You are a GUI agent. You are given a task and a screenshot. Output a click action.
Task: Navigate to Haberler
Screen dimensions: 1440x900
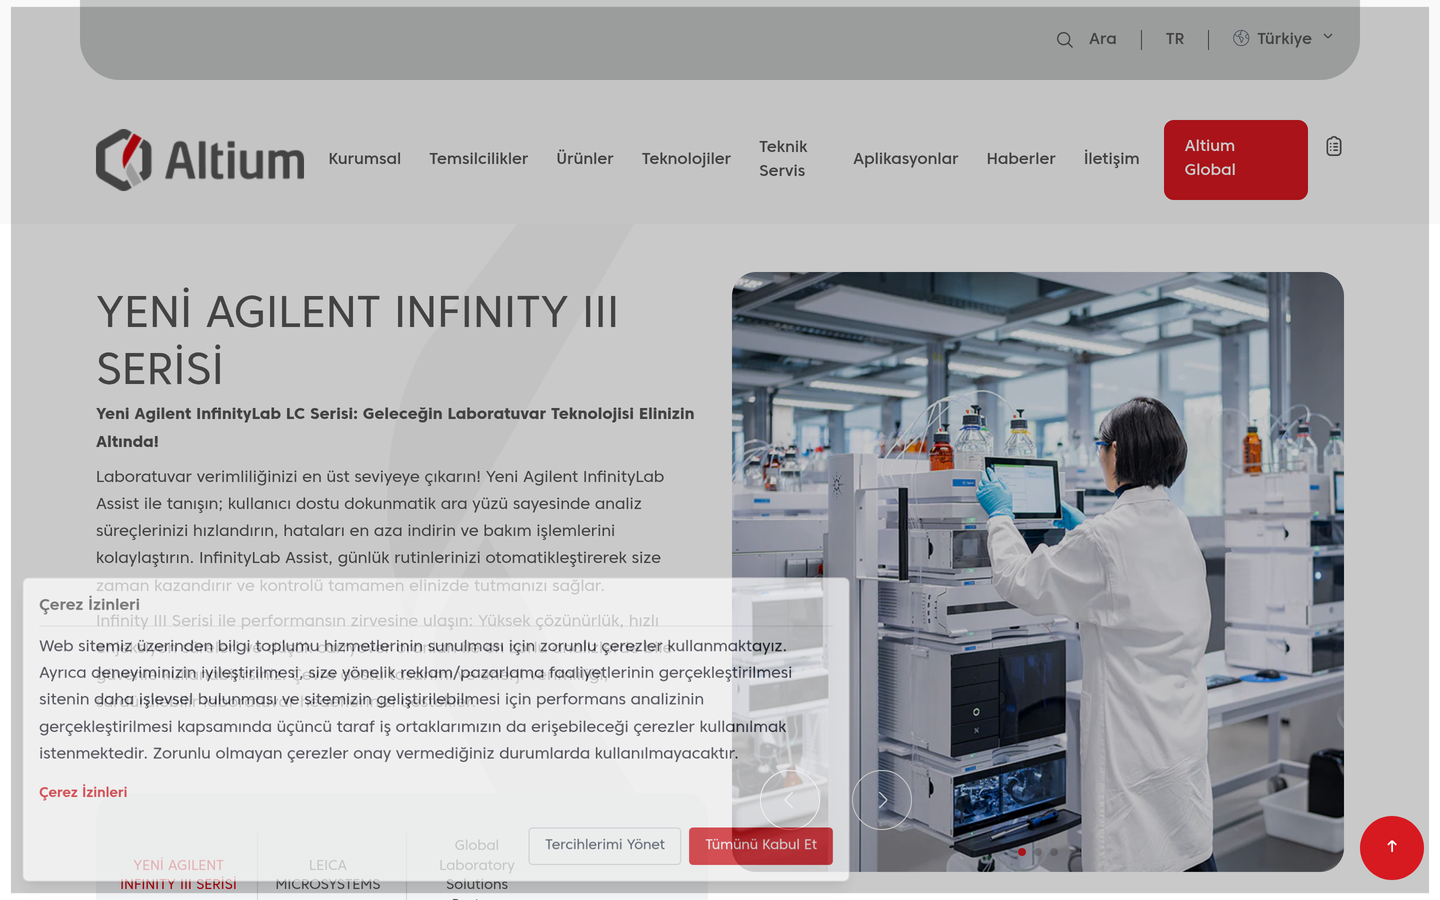click(x=1021, y=159)
